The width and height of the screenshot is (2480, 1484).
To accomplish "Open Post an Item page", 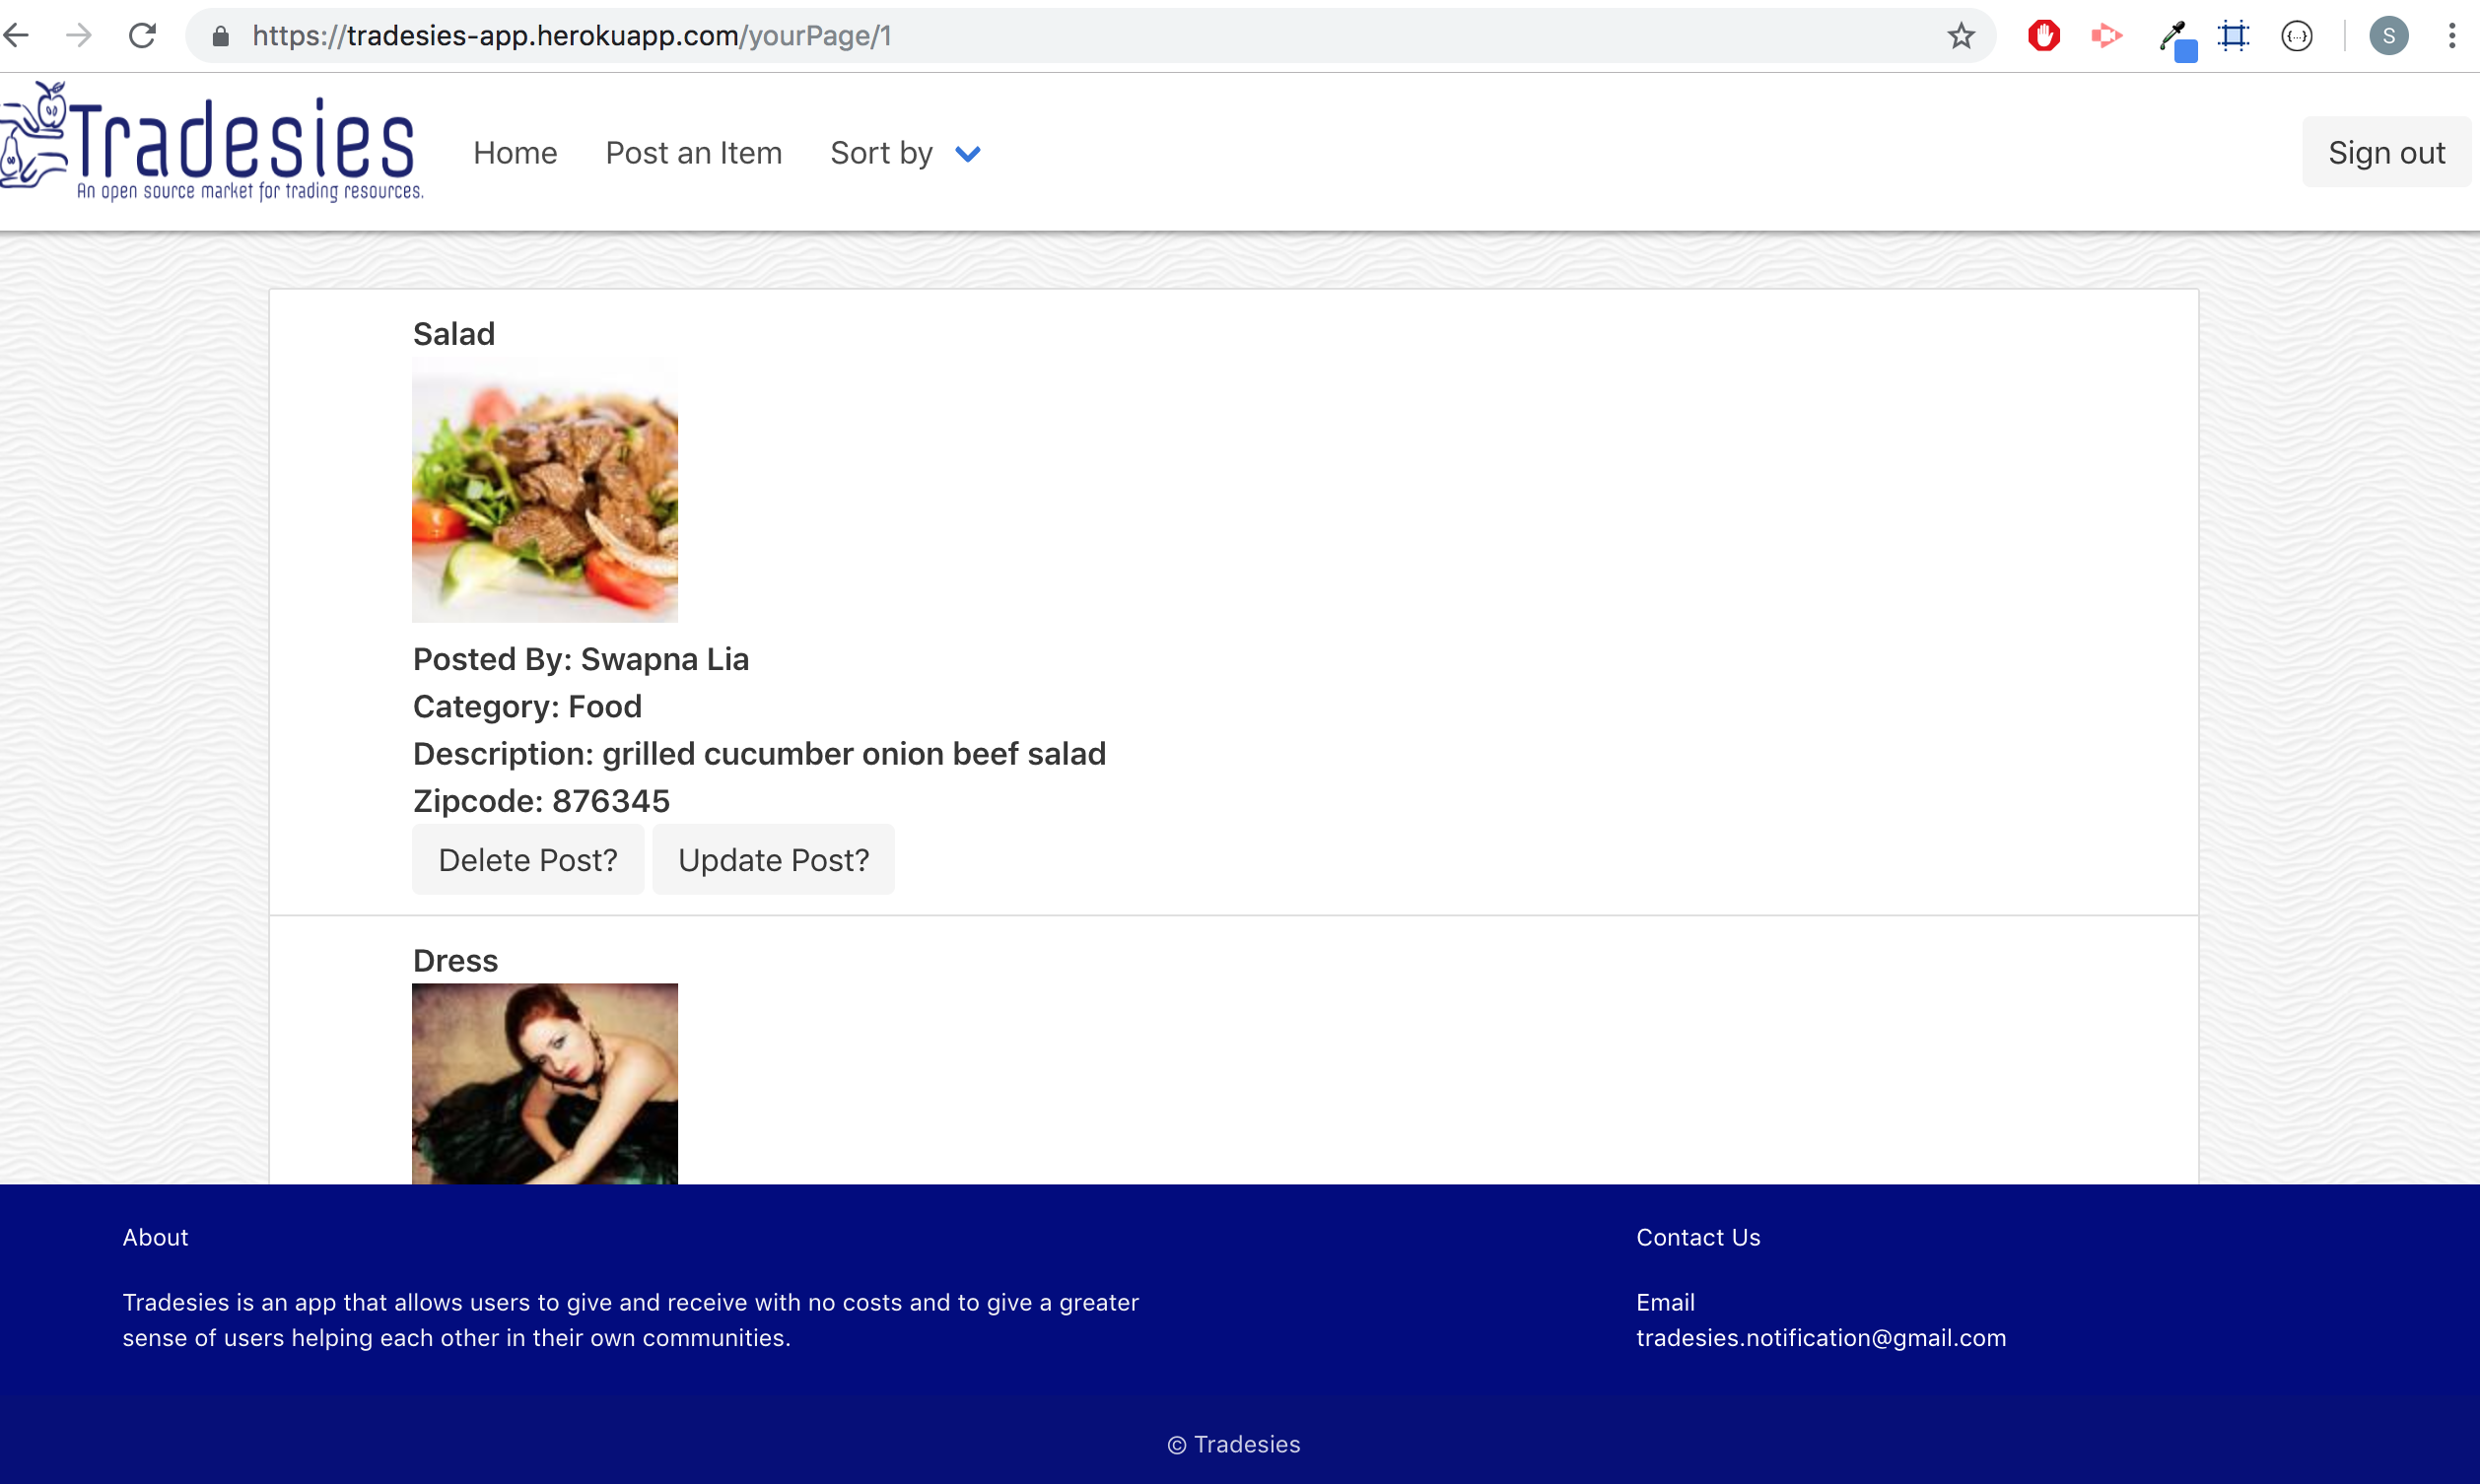I will tap(693, 153).
